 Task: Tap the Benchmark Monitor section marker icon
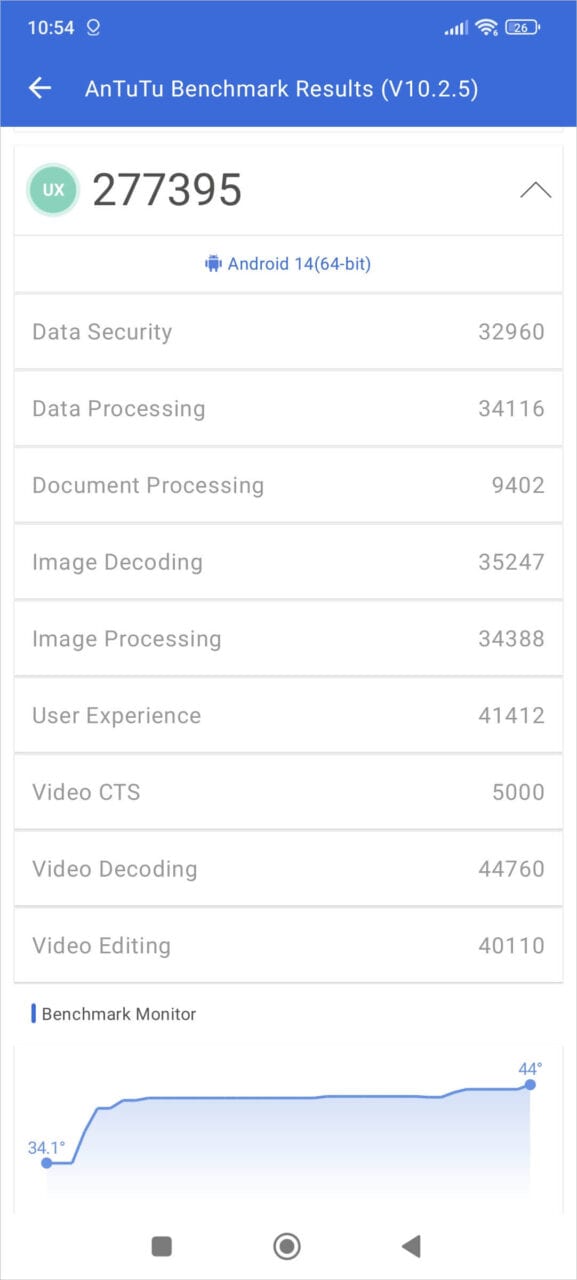35,1014
